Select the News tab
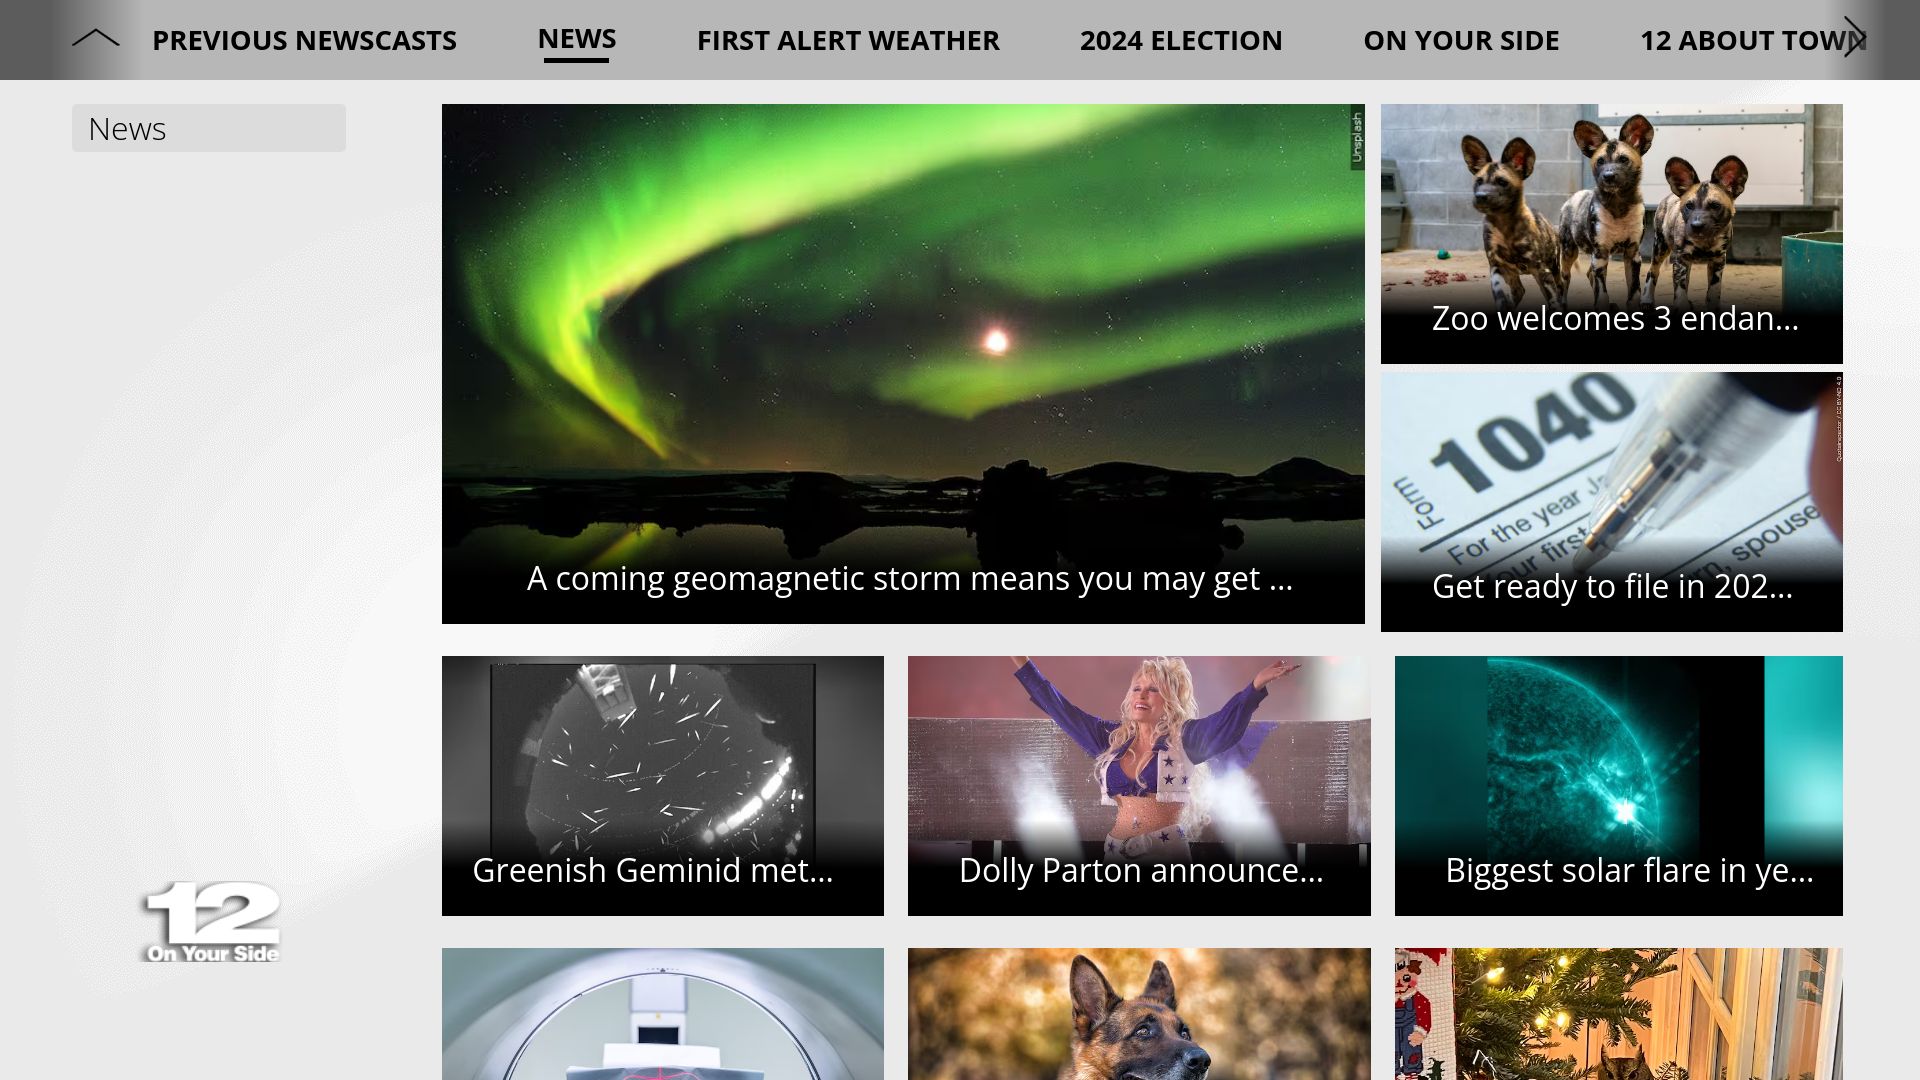Image resolution: width=1920 pixels, height=1080 pixels. 577,39
